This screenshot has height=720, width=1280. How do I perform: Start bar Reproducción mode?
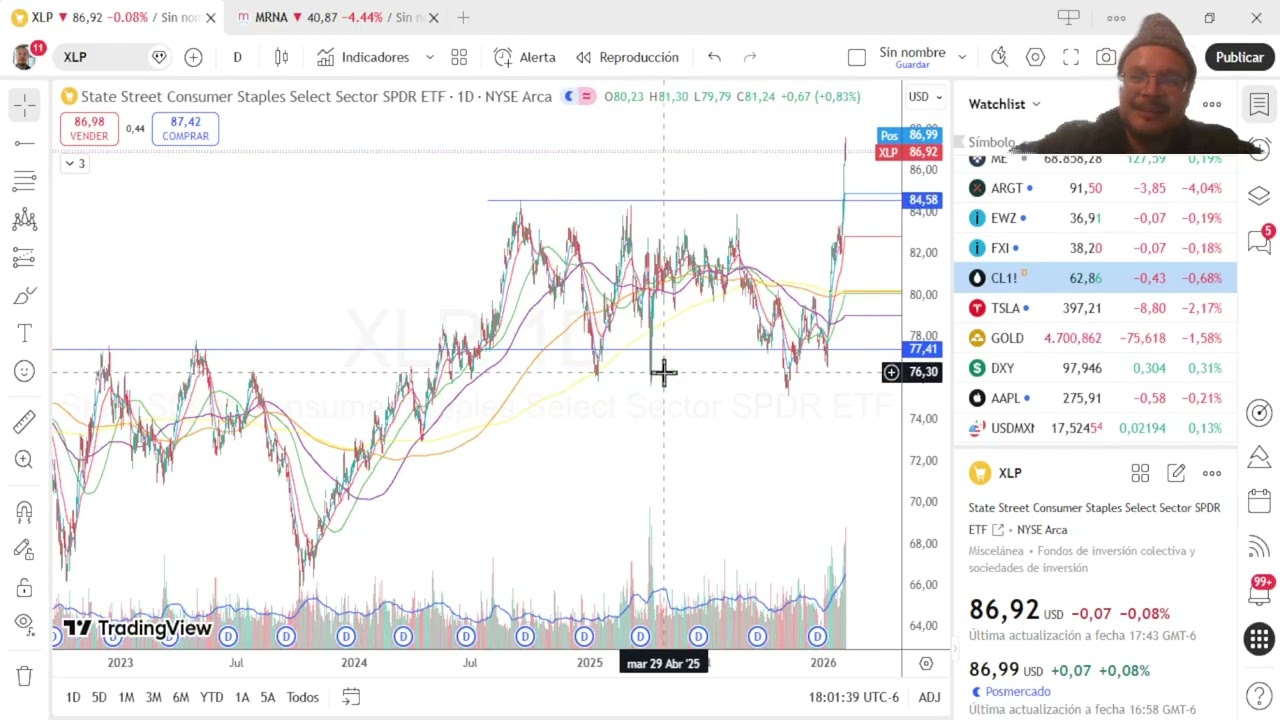(x=627, y=57)
